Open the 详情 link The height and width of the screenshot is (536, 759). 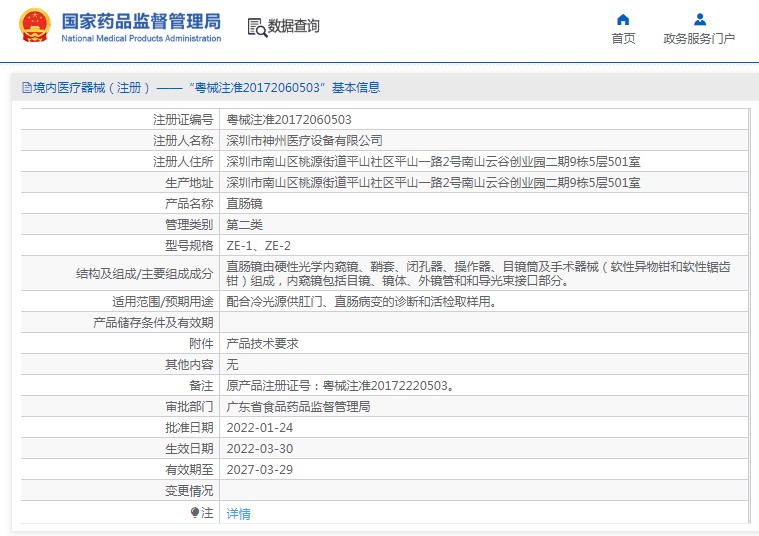[239, 513]
